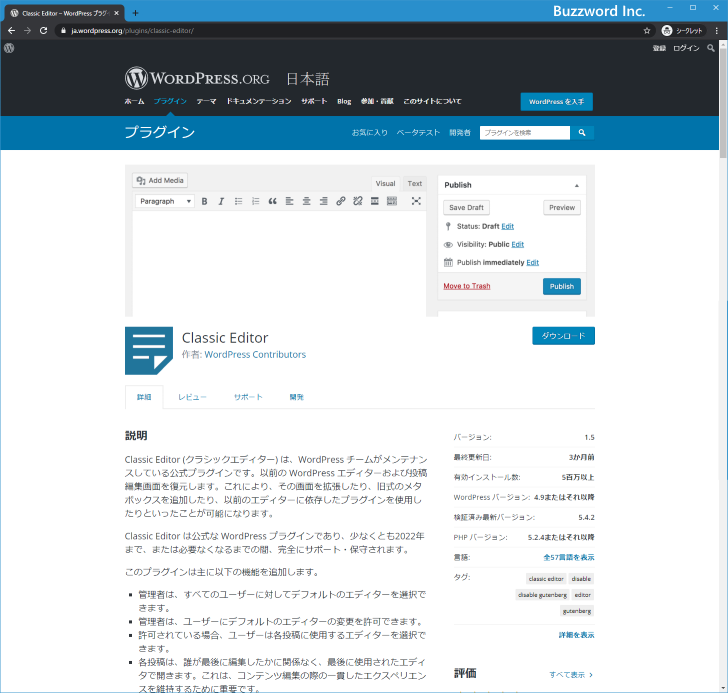Insert Read More tag icon
Viewport: 728px width, 693px height.
point(375,201)
